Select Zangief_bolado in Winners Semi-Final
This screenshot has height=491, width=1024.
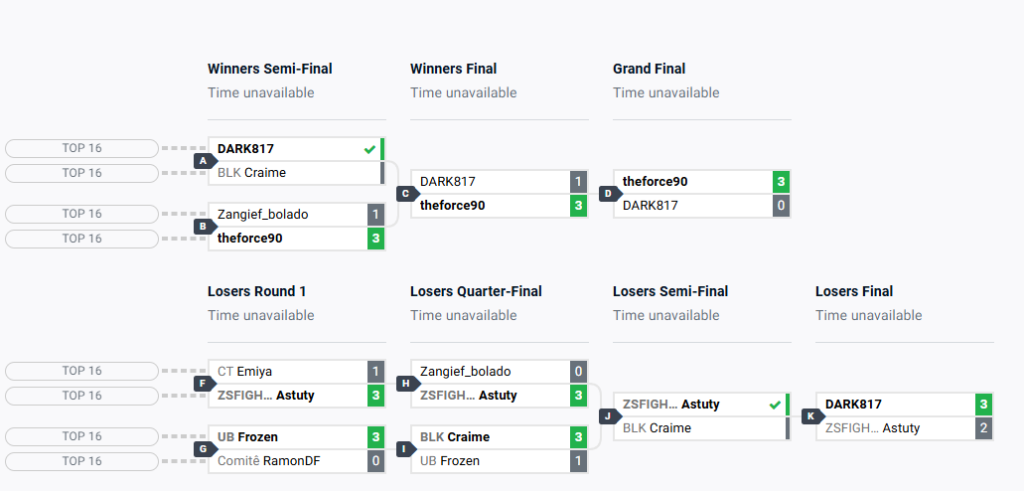coord(263,214)
